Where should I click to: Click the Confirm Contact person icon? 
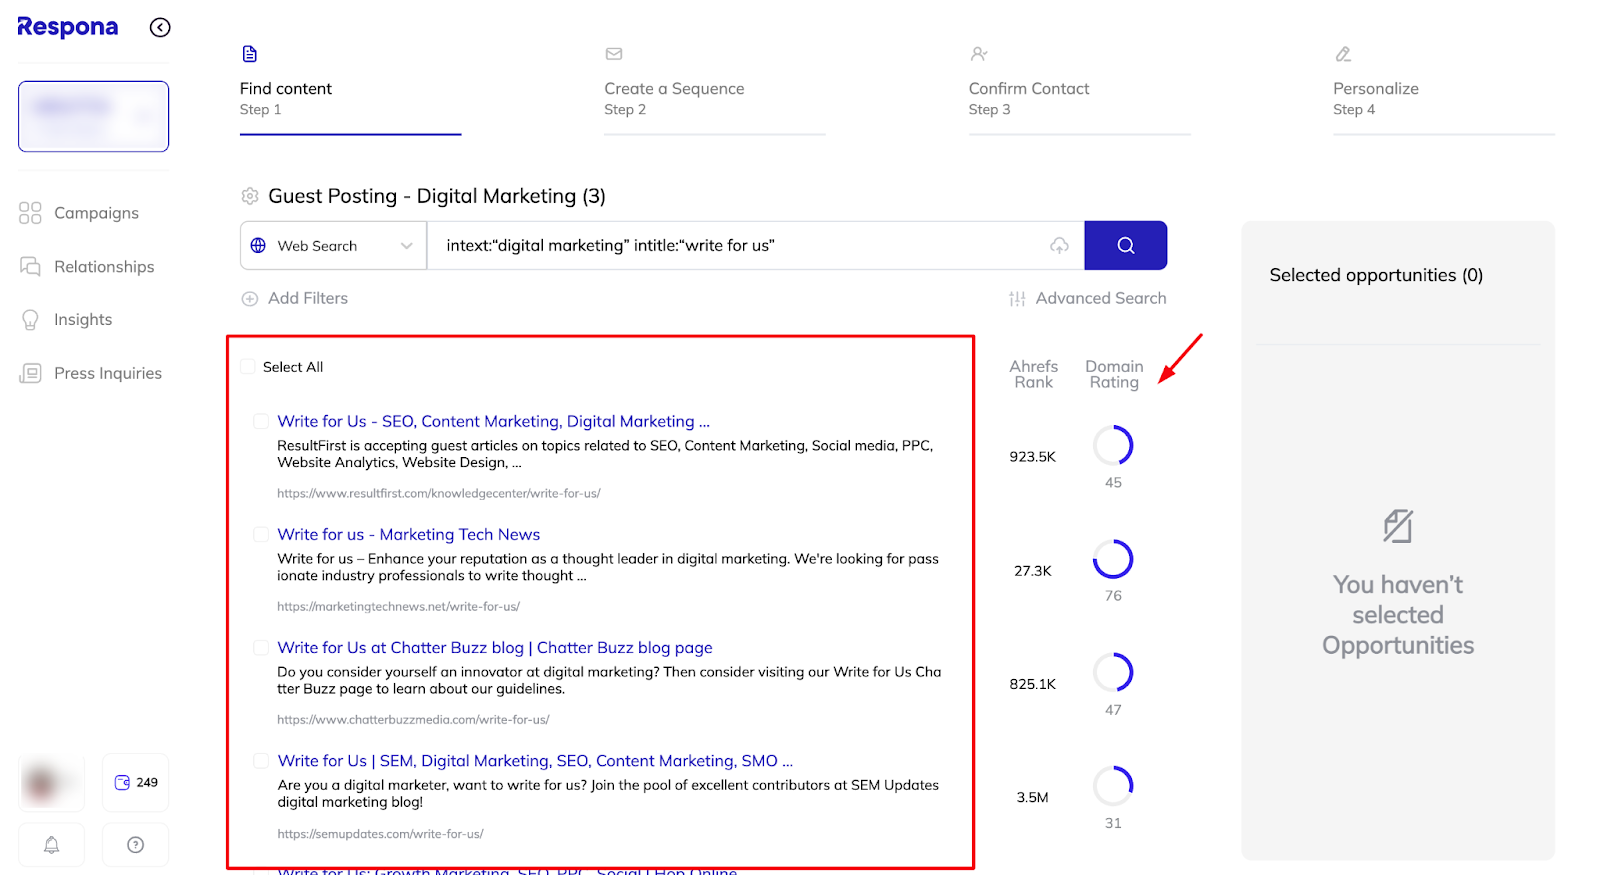pos(979,54)
